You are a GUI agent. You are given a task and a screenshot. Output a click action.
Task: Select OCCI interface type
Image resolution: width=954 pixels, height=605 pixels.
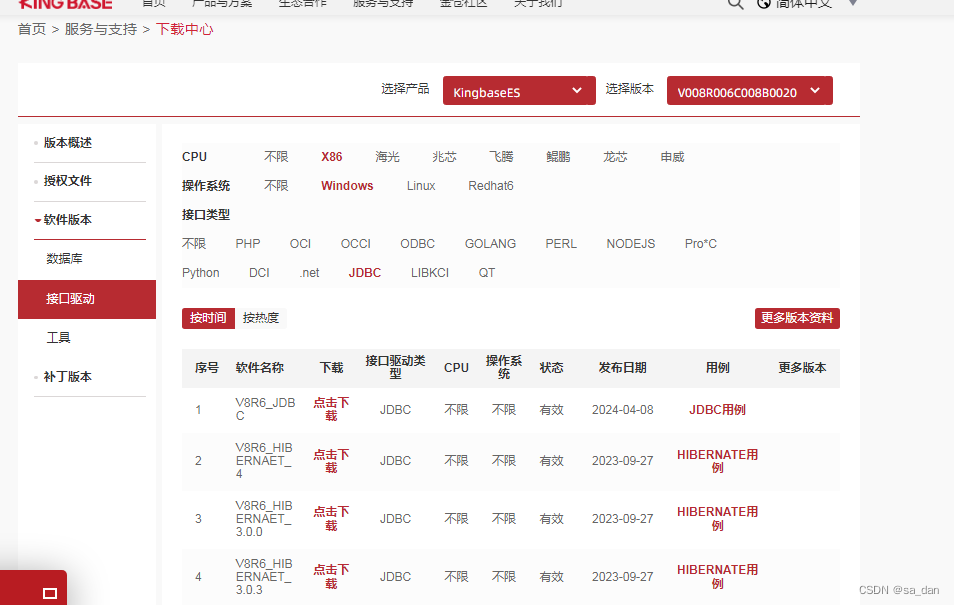click(x=356, y=244)
